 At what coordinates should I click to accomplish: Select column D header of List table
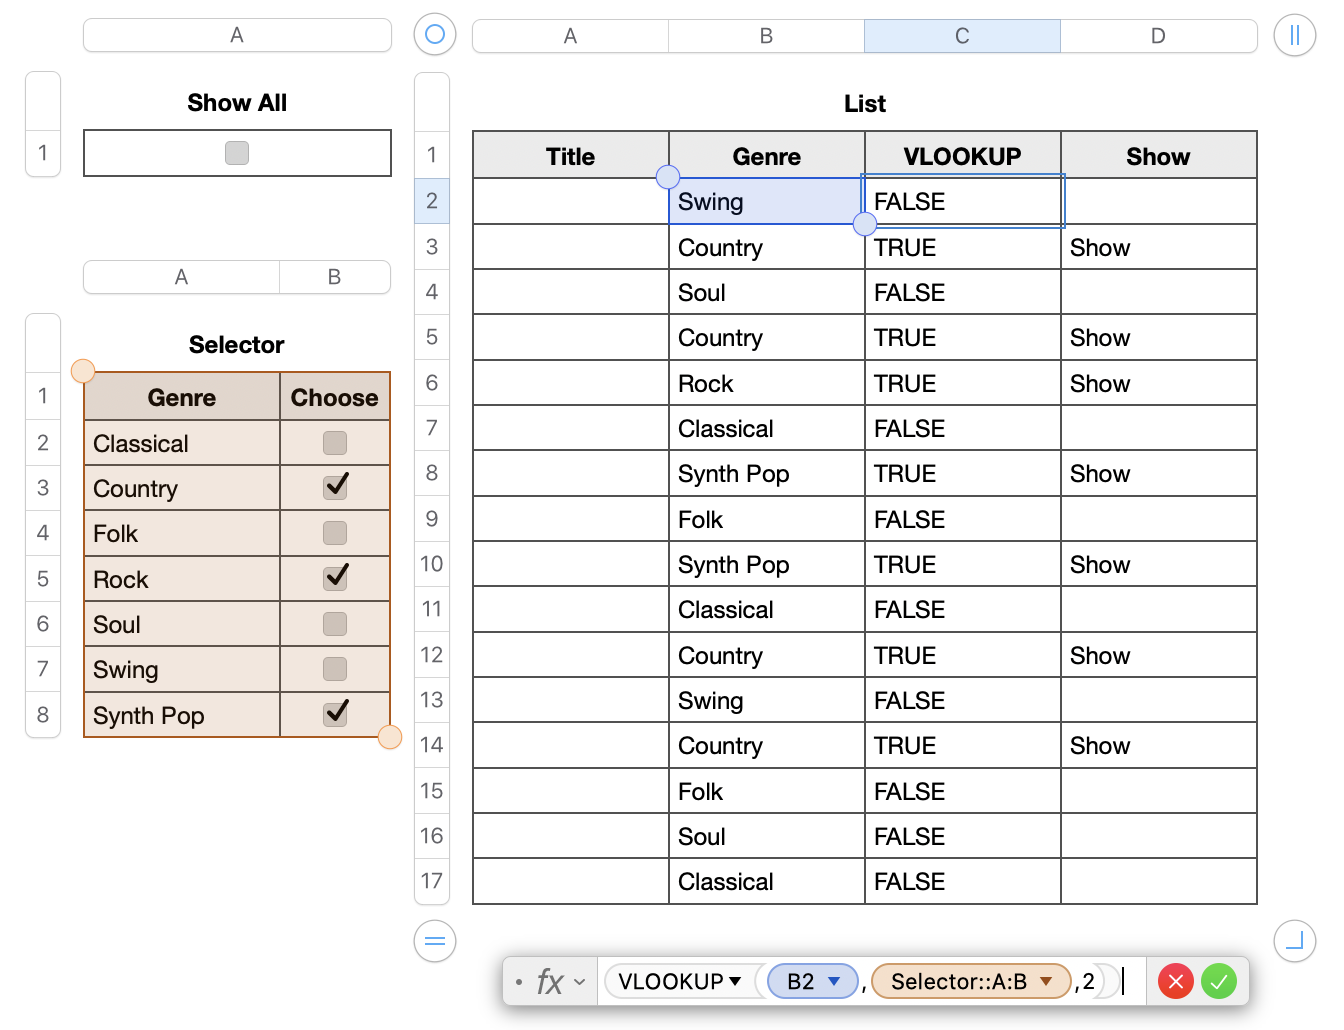pyautogui.click(x=1158, y=36)
